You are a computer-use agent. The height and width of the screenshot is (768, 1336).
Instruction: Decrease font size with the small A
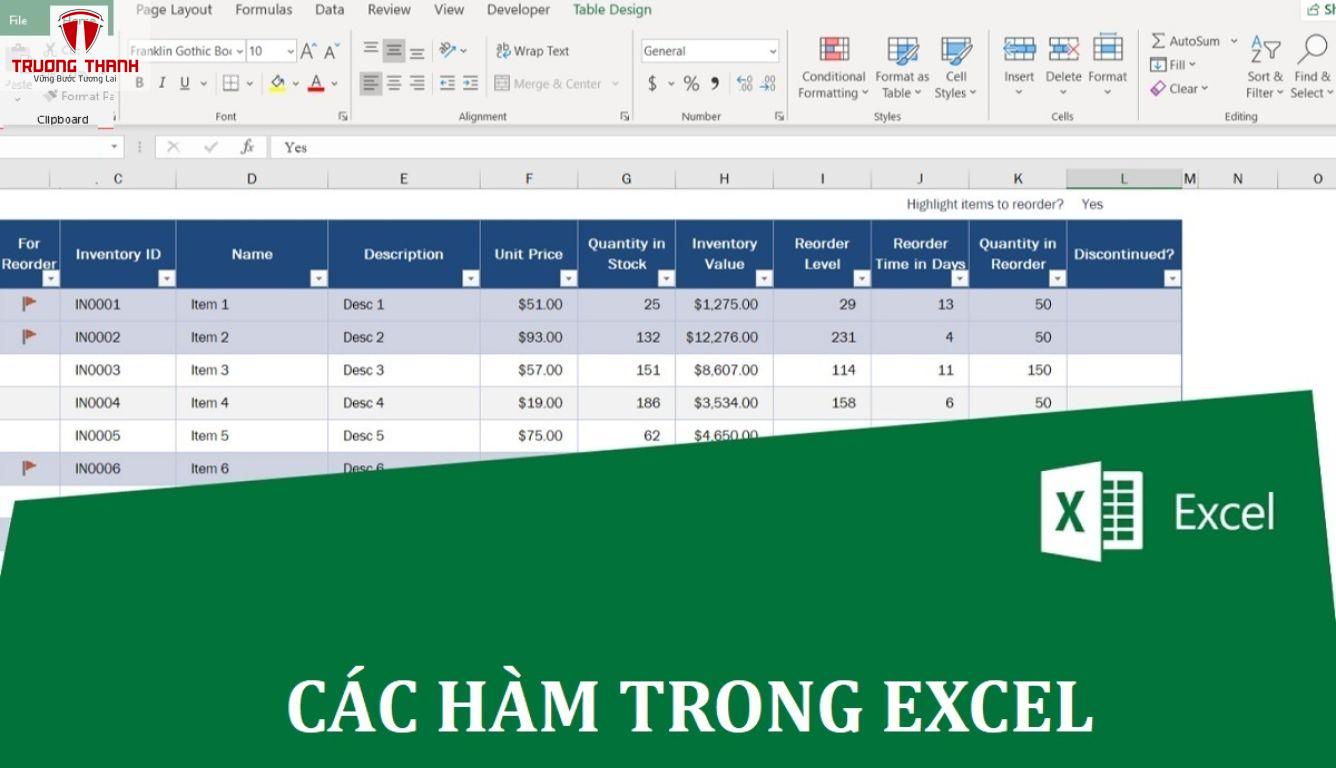pyautogui.click(x=332, y=51)
